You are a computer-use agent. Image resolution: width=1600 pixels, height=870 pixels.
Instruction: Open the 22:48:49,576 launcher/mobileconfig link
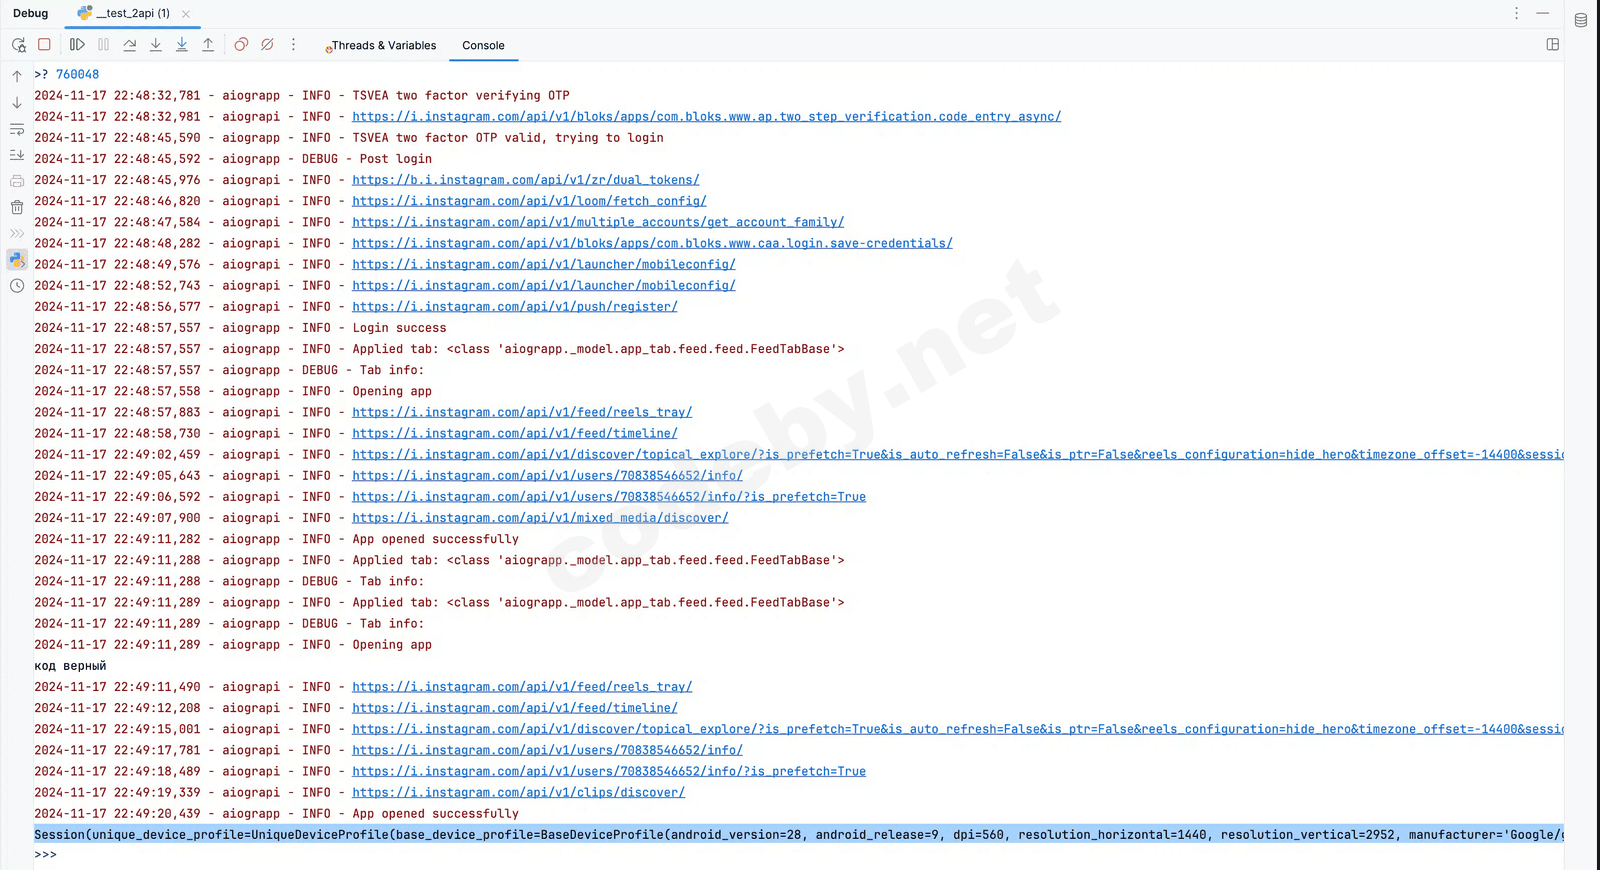(x=544, y=264)
